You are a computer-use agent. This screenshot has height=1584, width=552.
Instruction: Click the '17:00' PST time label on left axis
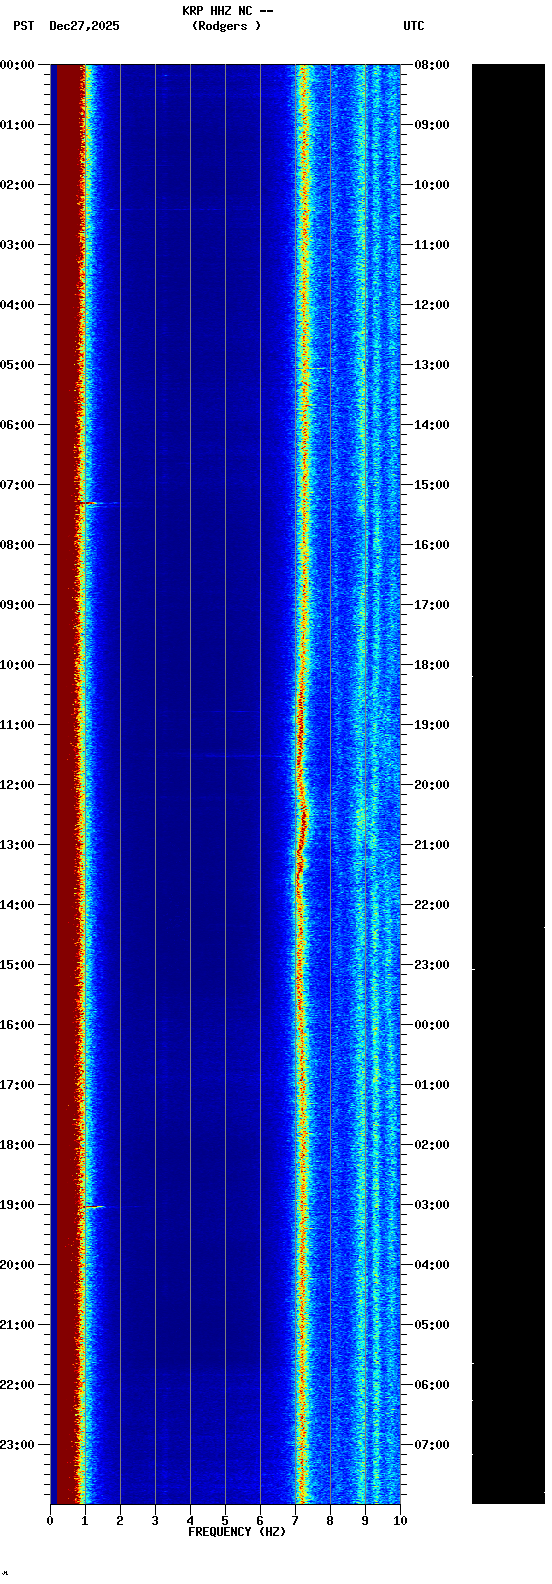17,1085
